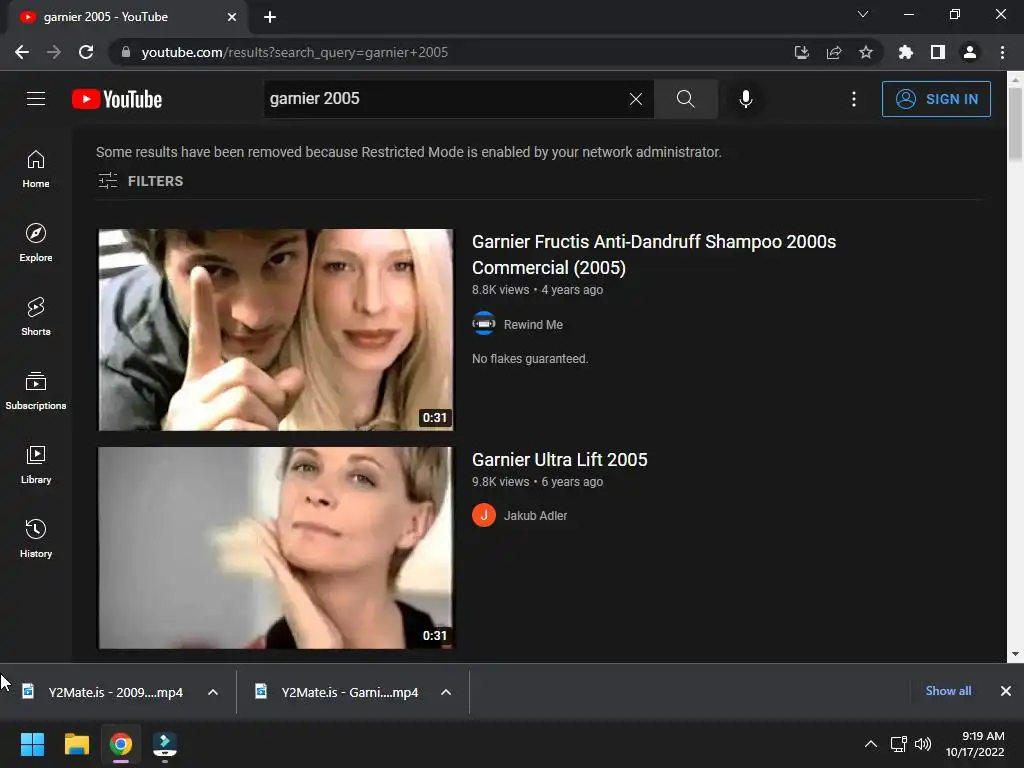Open Library in sidebar
This screenshot has width=1024, height=768.
36,464
